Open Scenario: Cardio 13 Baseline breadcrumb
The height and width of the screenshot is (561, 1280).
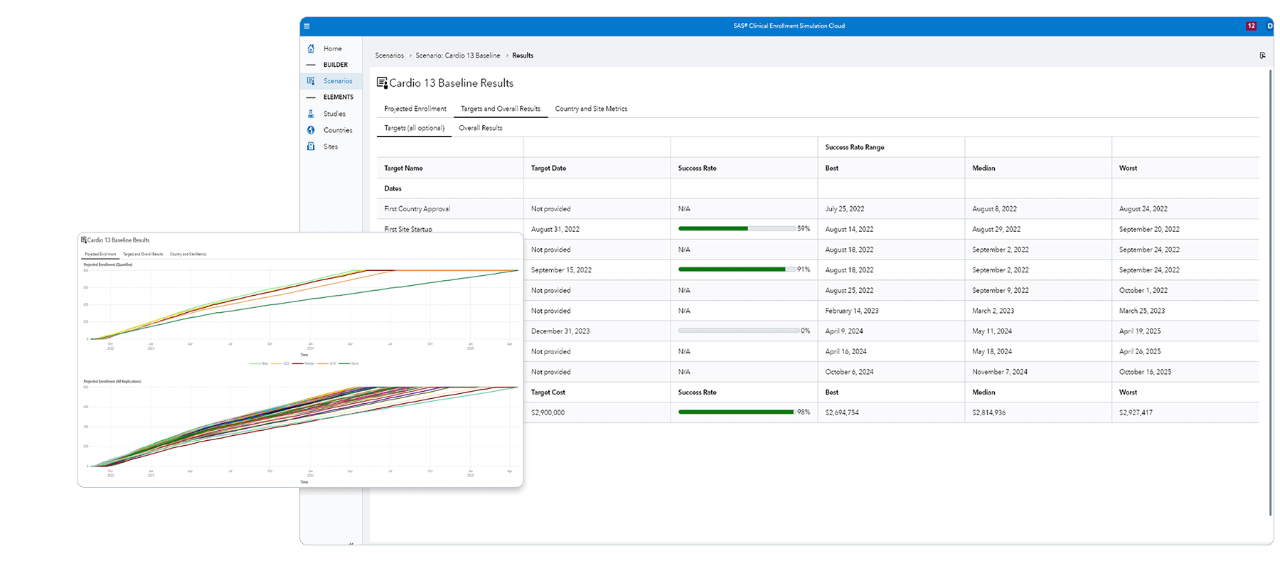(458, 56)
